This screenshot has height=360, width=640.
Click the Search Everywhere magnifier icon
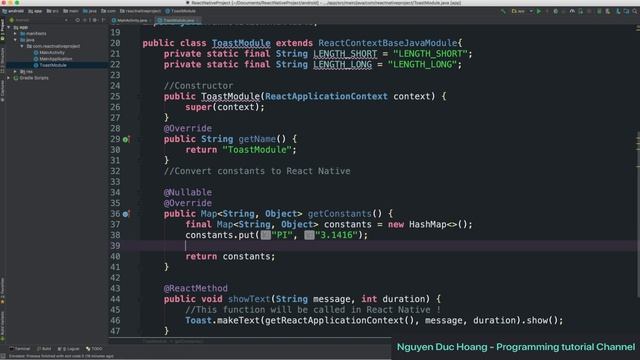pos(635,11)
